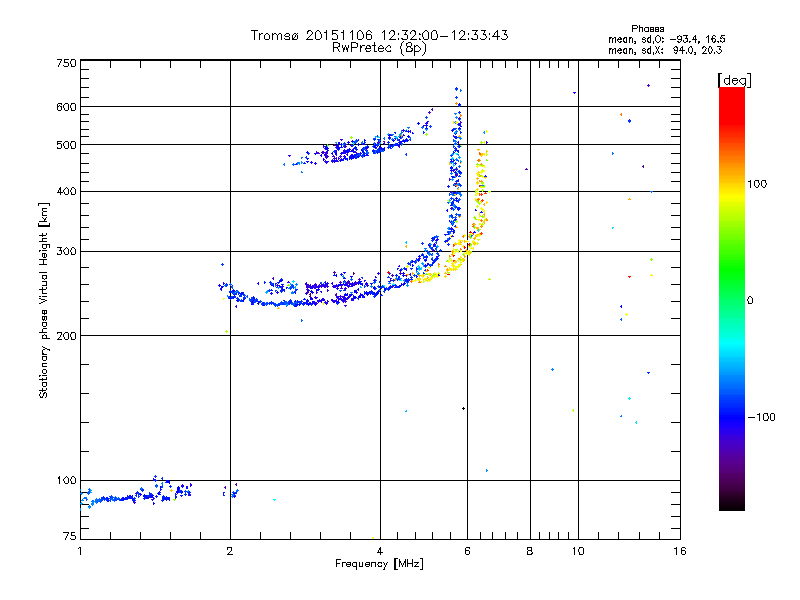Click the x-axis tick label '1'
The height and width of the screenshot is (600, 800).
point(80,551)
